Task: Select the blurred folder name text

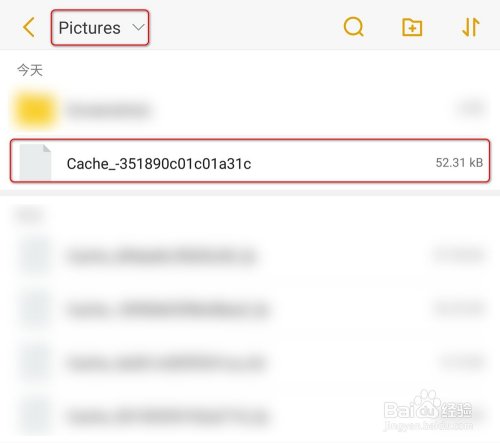Action: 109,110
